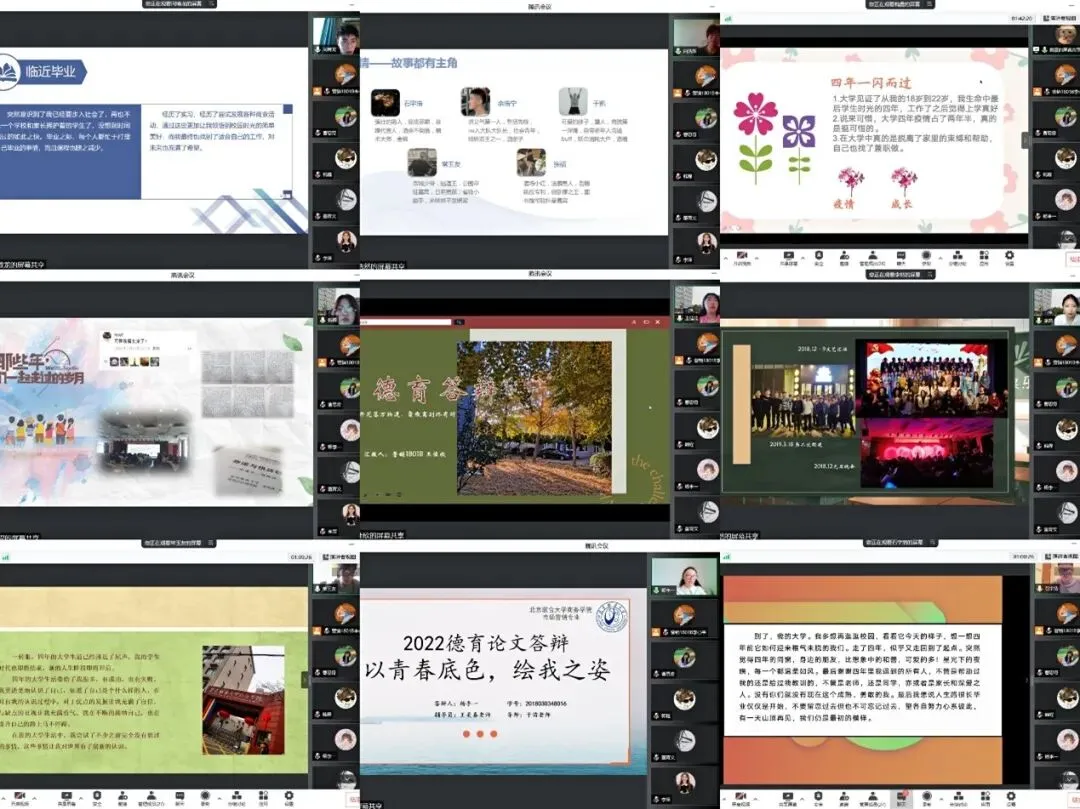Open Settings in the bottom-left meeting toolbar
Screen dimensions: 1080x809
(x=288, y=795)
